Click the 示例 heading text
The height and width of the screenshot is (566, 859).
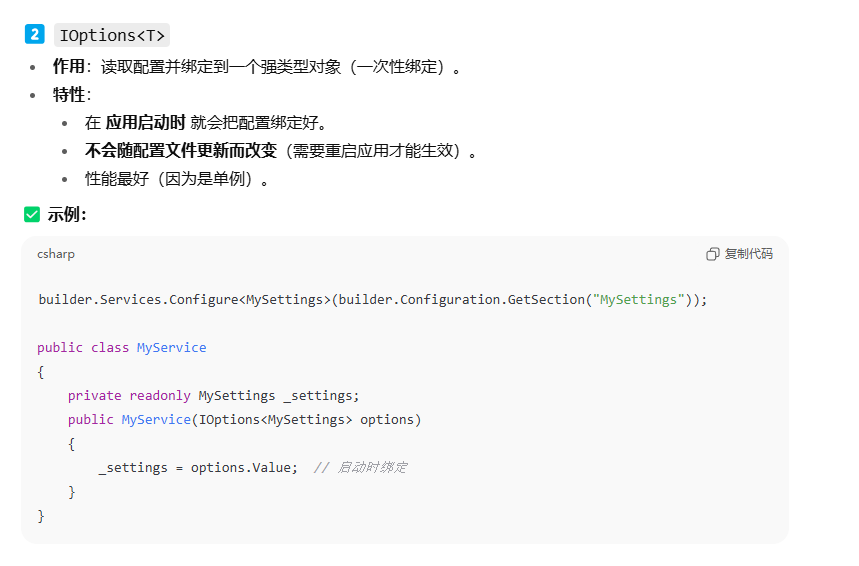(x=67, y=214)
